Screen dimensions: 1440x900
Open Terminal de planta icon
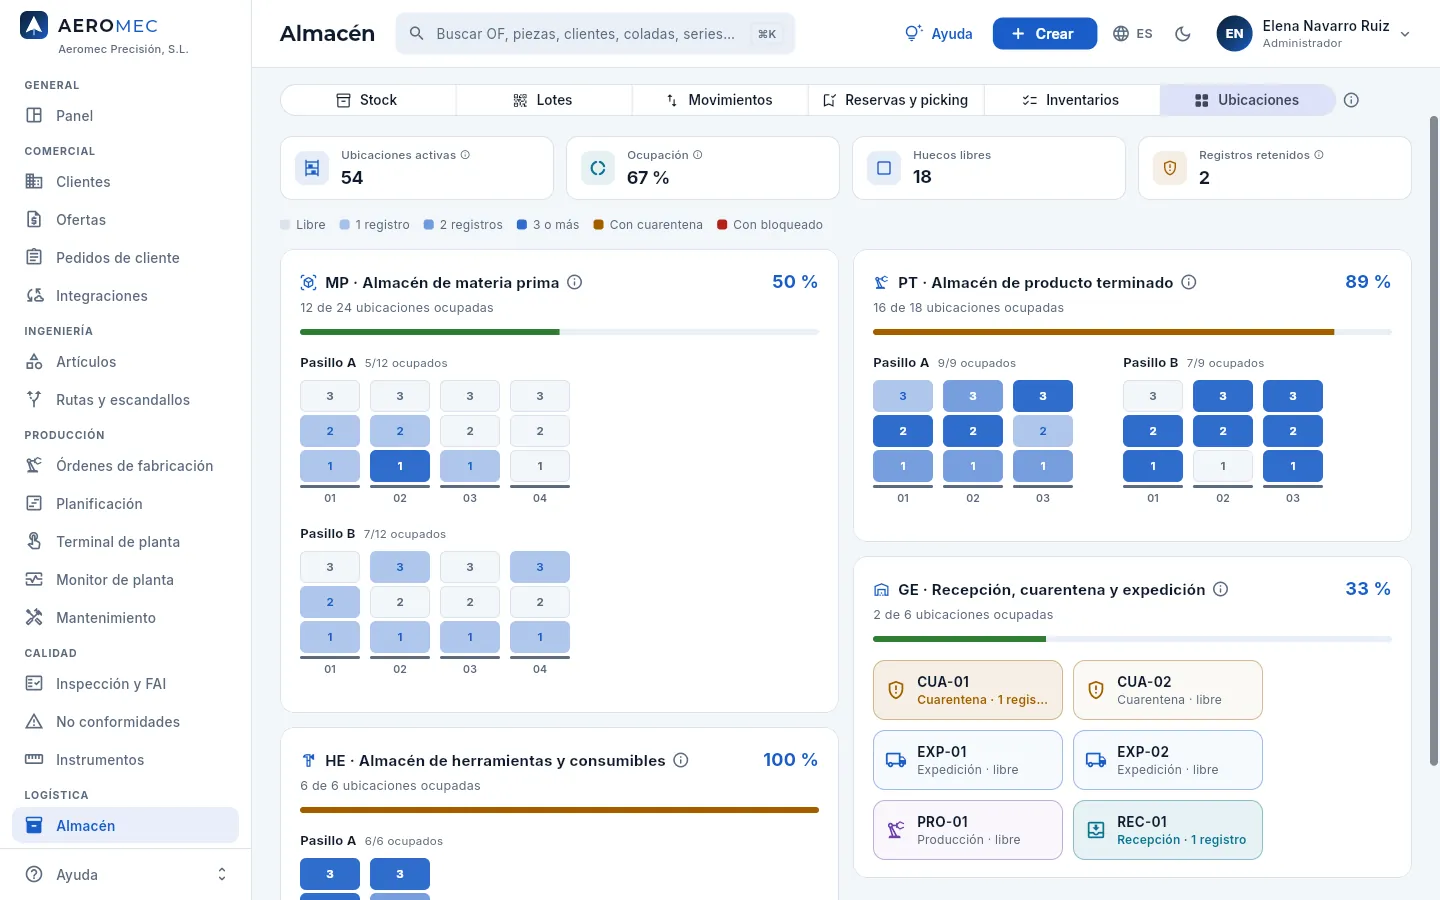click(x=34, y=541)
